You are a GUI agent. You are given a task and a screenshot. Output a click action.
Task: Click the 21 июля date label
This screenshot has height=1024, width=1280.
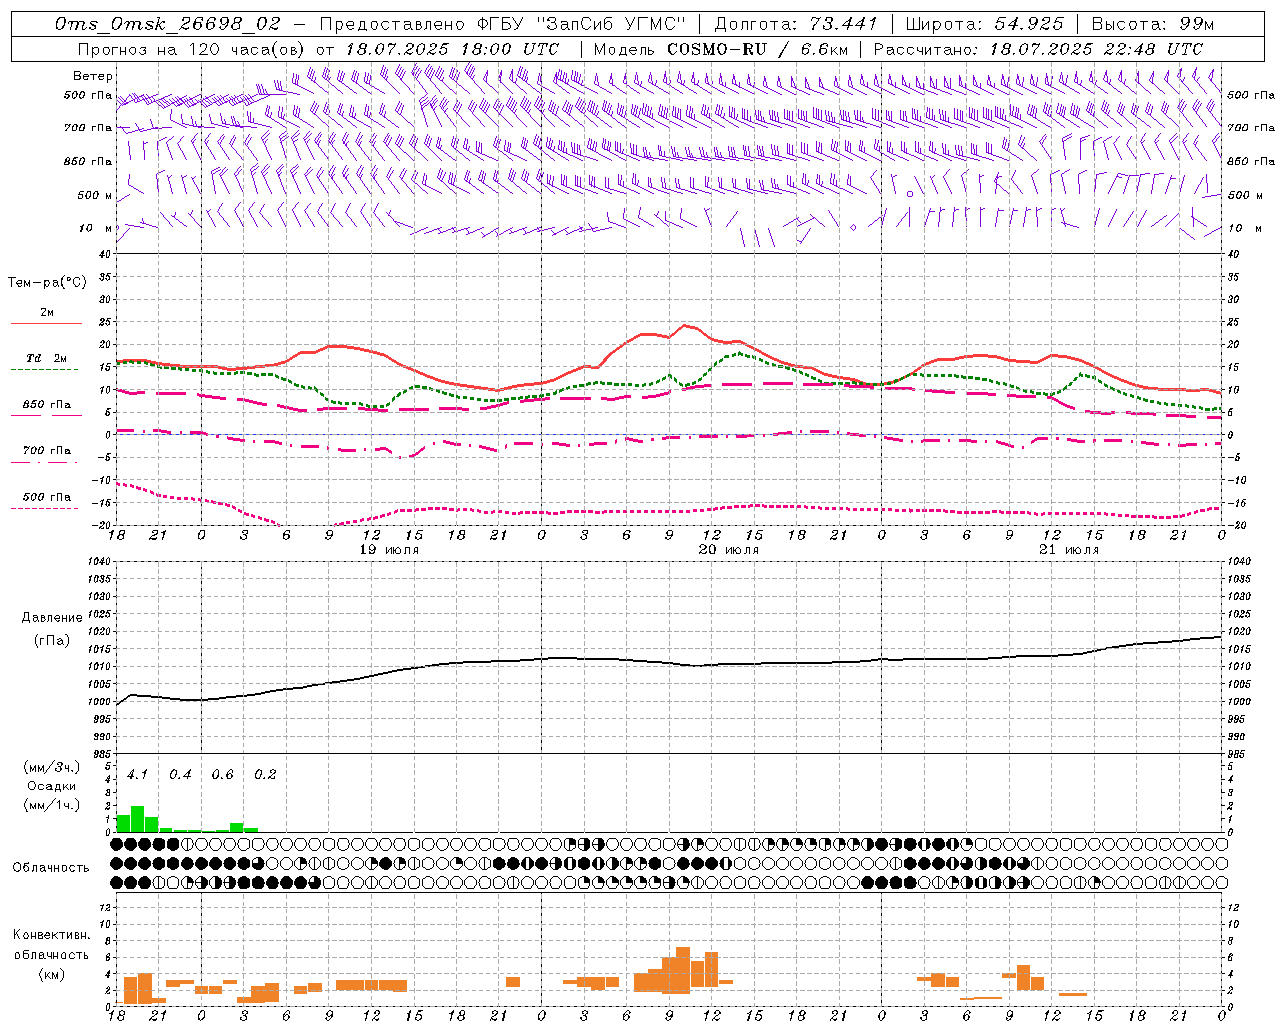pos(1069,549)
